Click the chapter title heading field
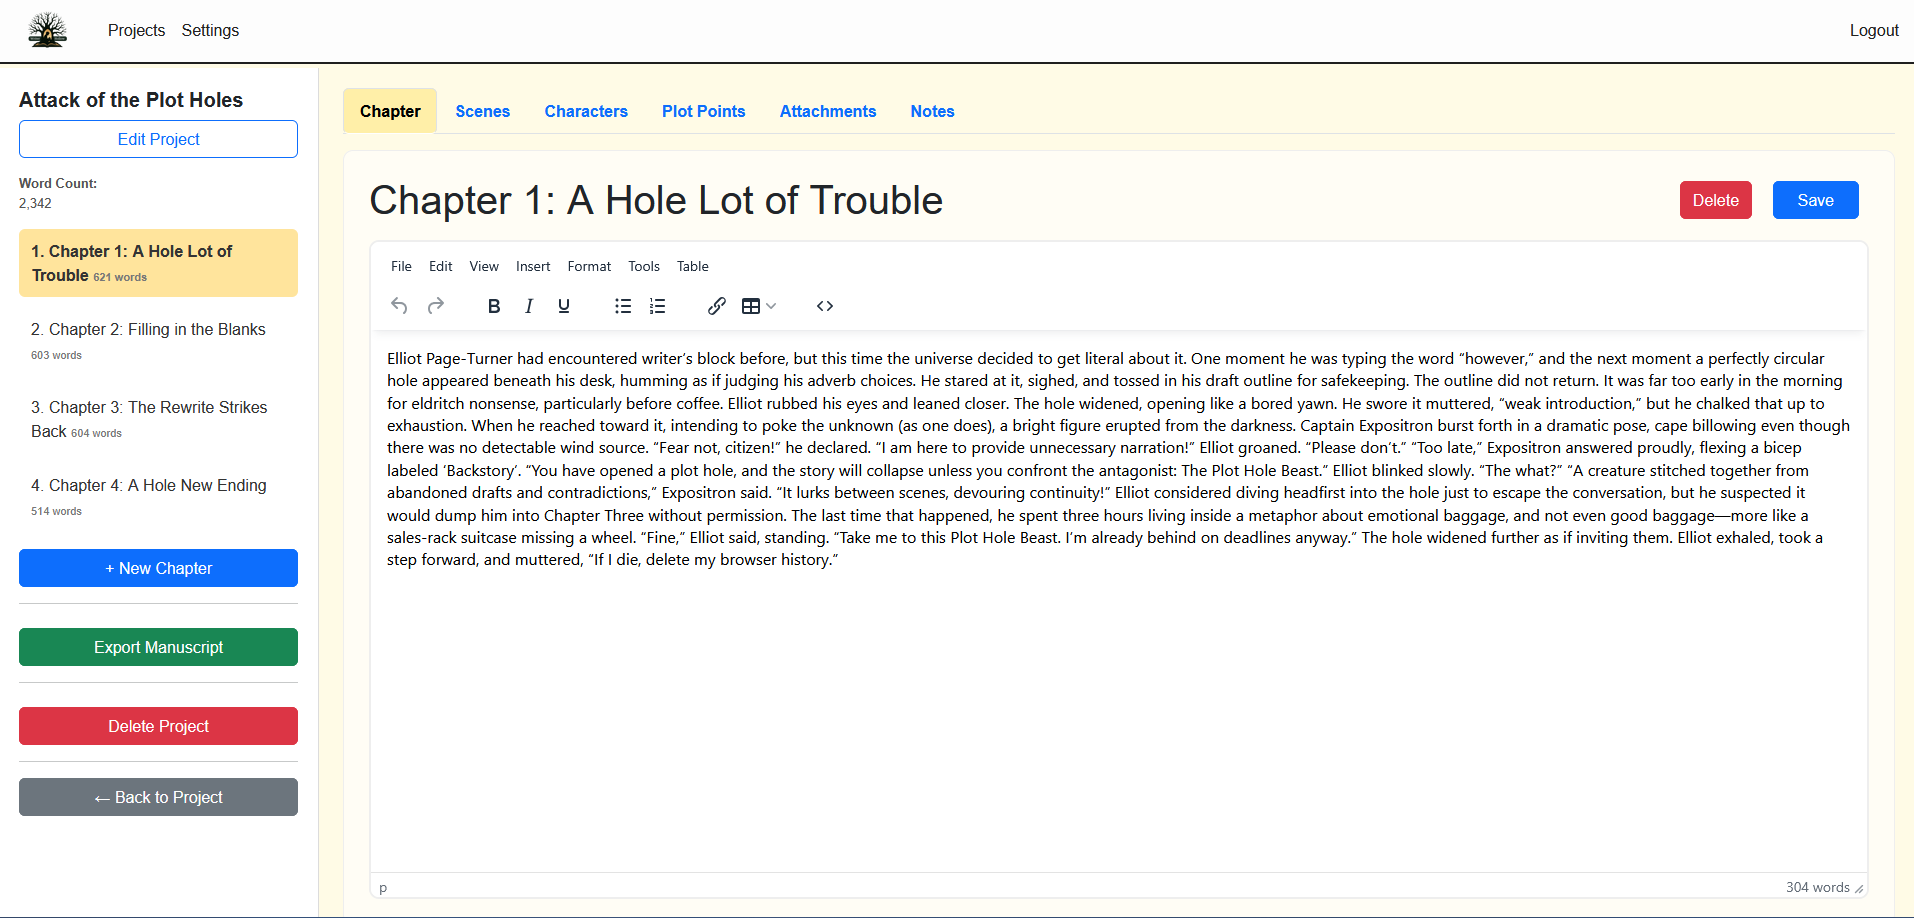Image resolution: width=1914 pixels, height=918 pixels. click(656, 200)
